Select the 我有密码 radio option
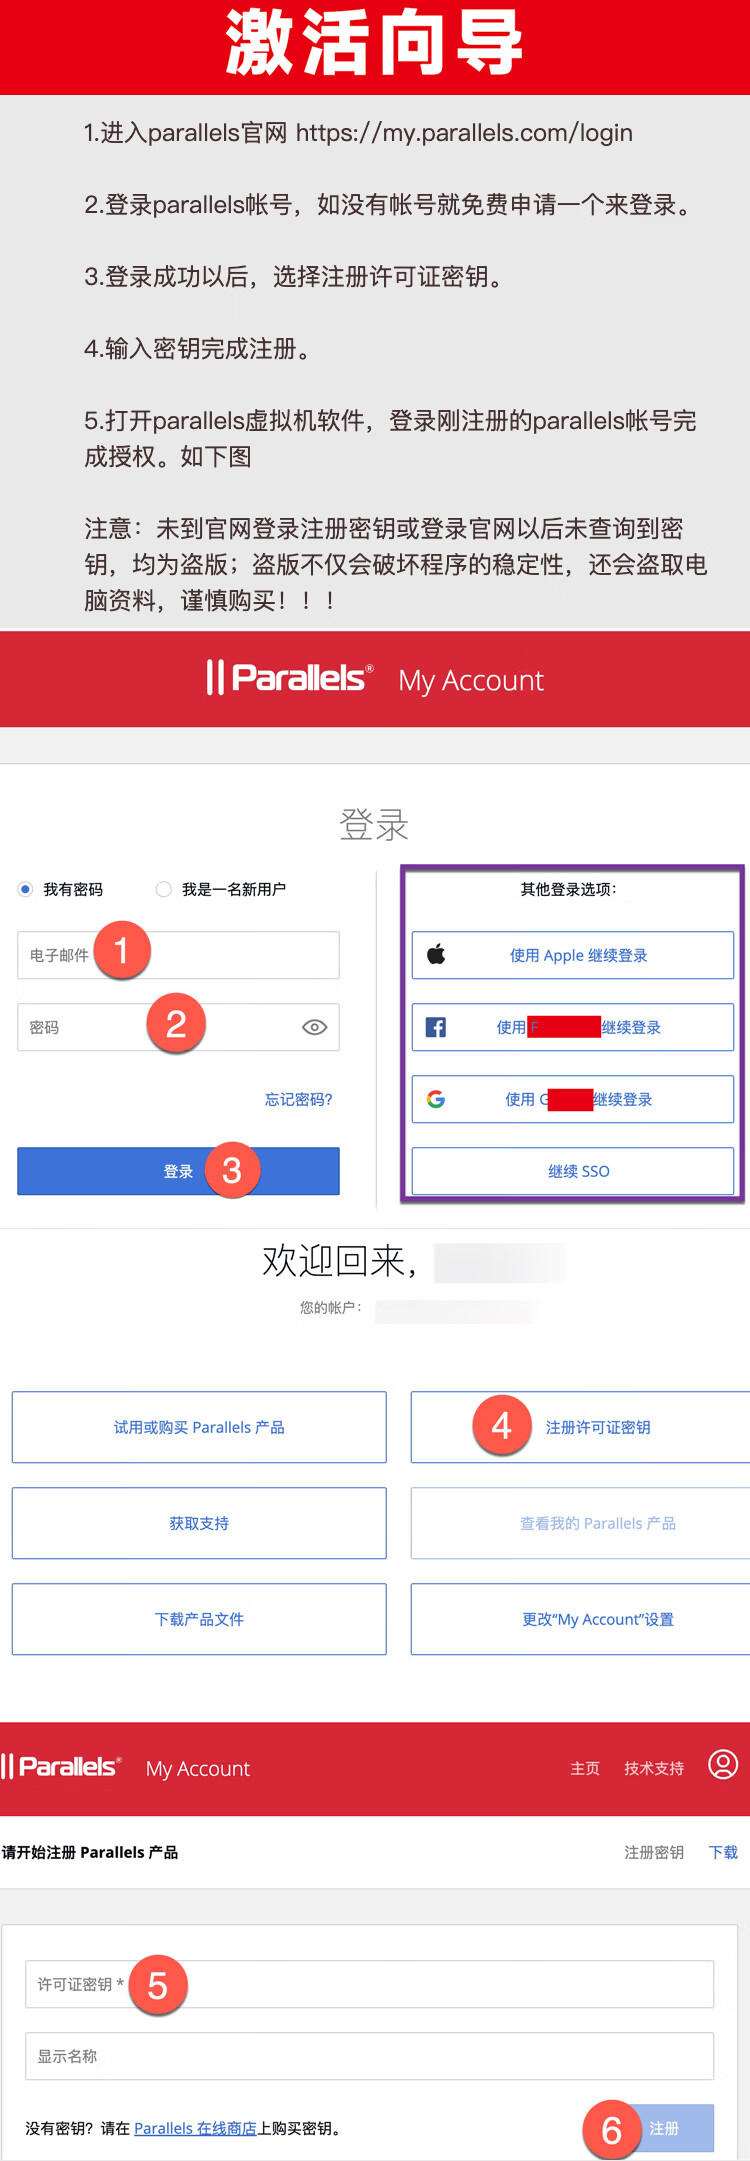750x2161 pixels. pyautogui.click(x=26, y=889)
